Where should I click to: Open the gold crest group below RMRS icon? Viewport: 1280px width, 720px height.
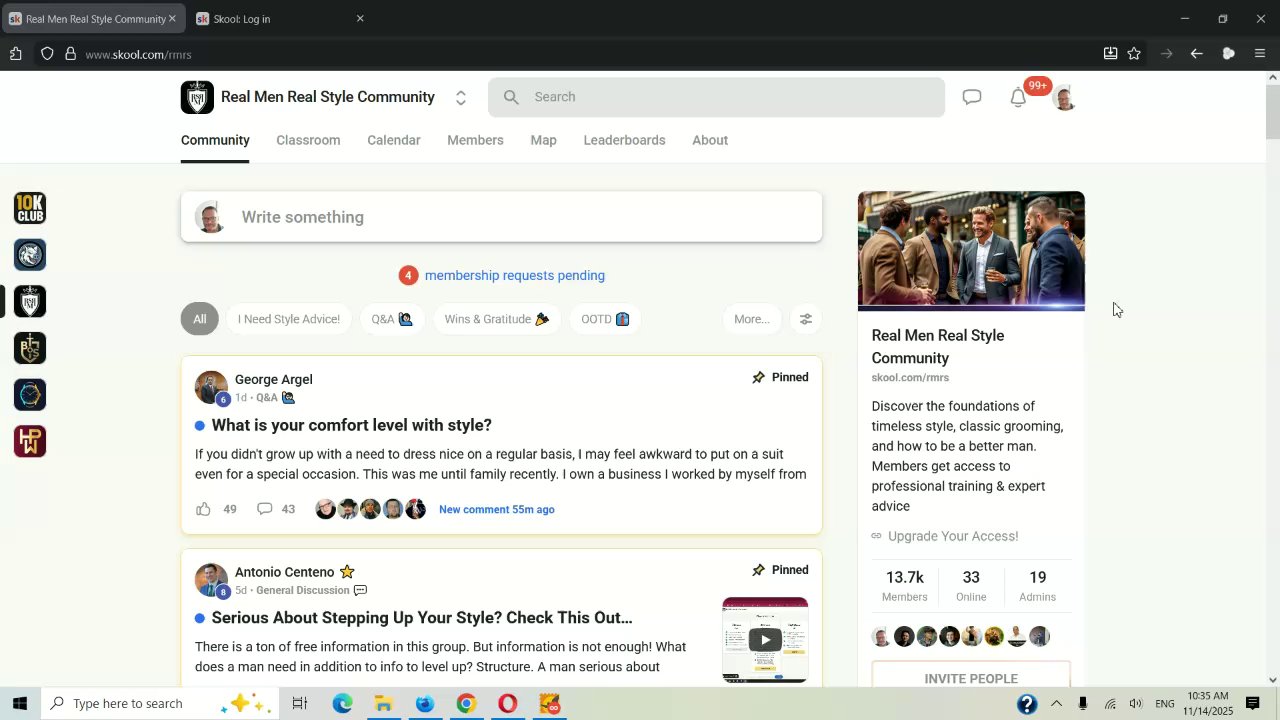tap(30, 348)
